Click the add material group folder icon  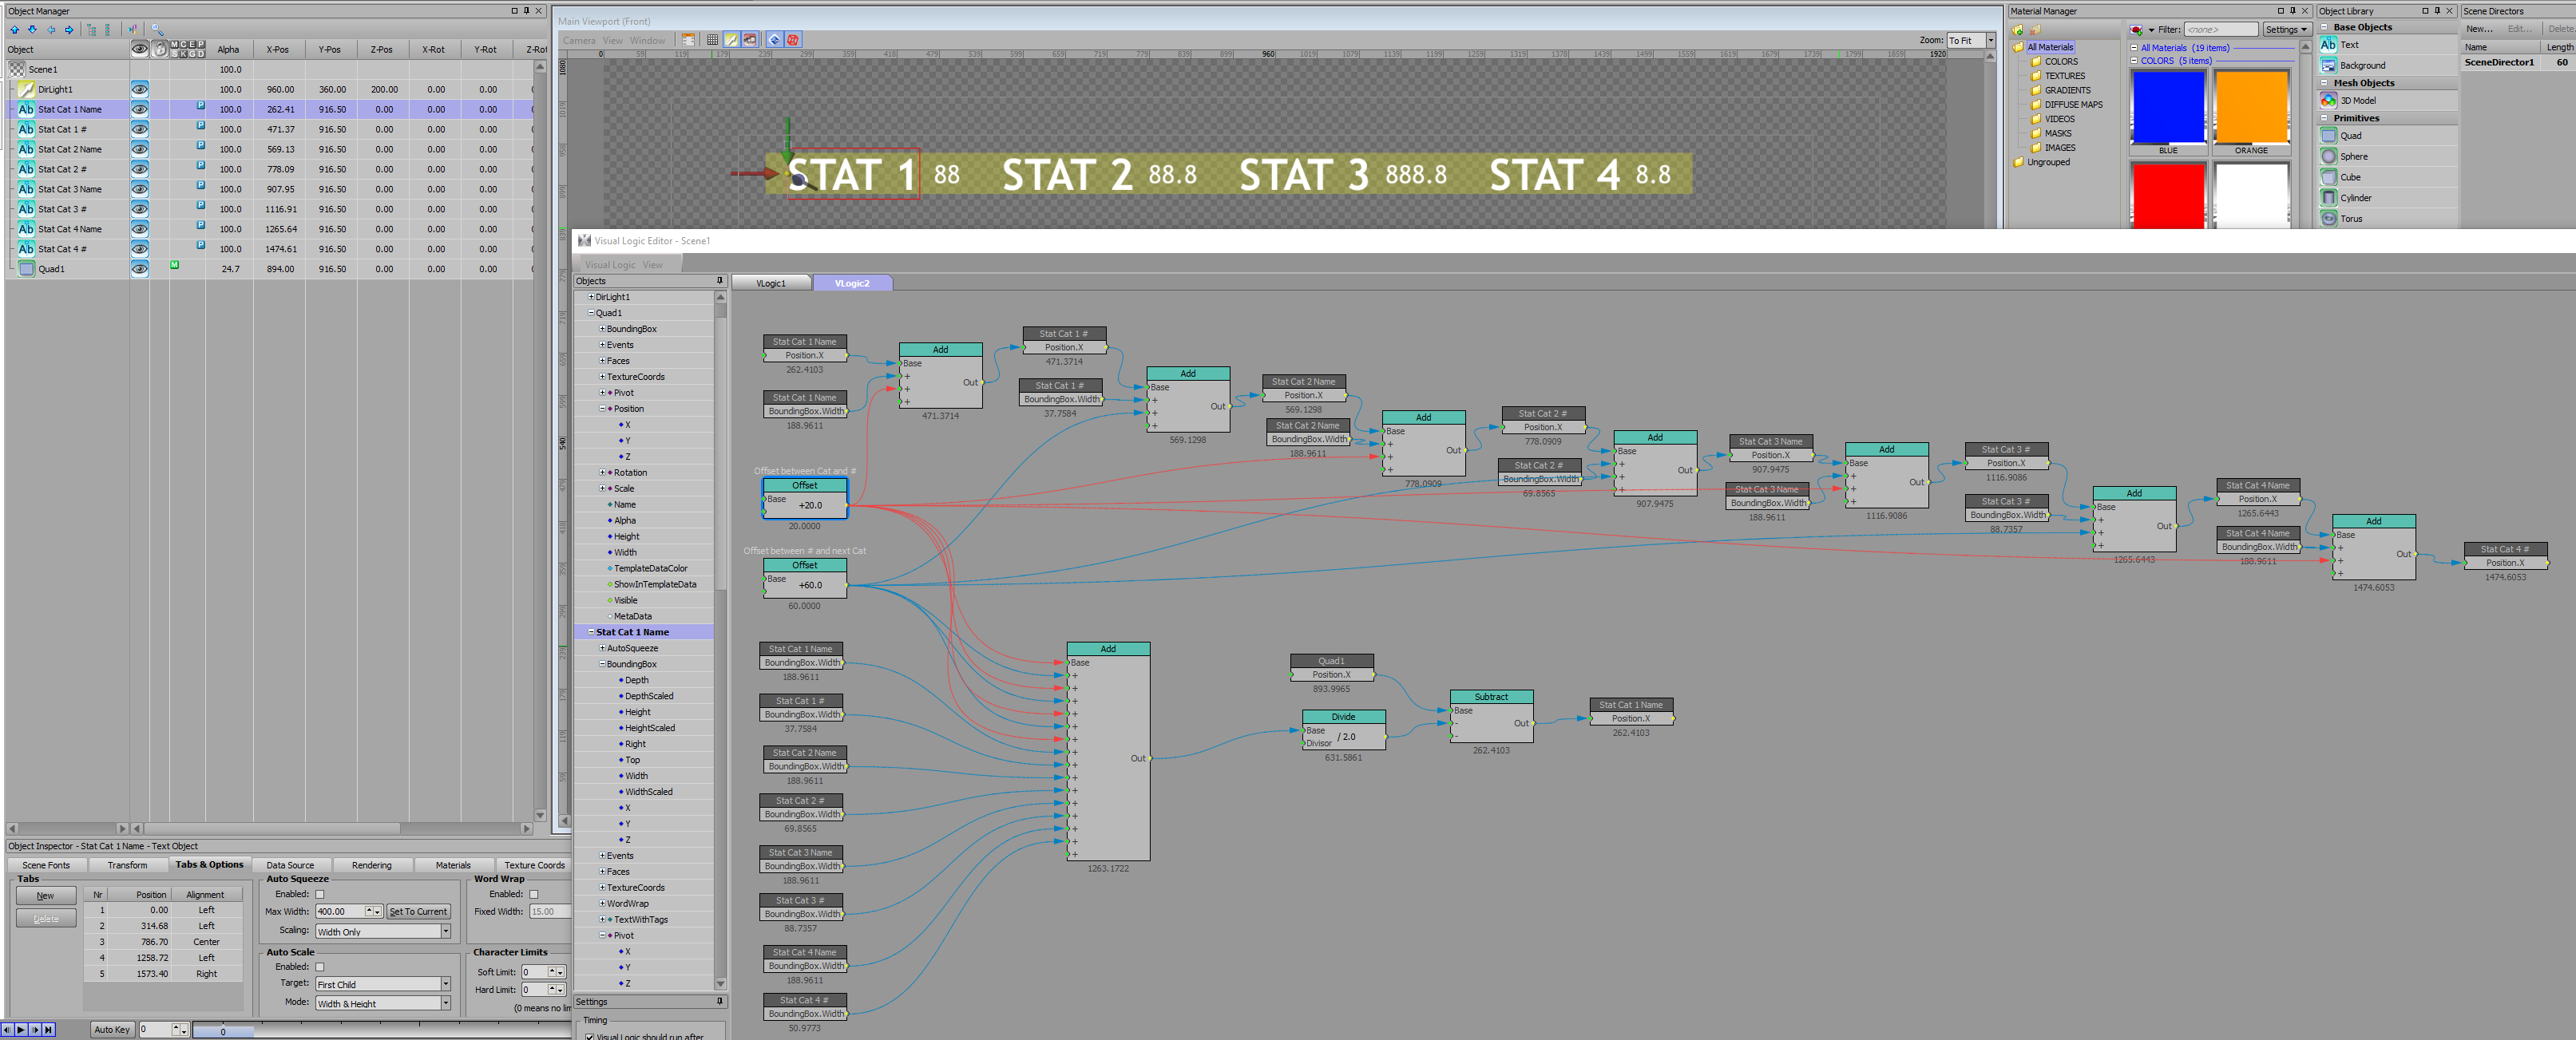(x=2018, y=29)
